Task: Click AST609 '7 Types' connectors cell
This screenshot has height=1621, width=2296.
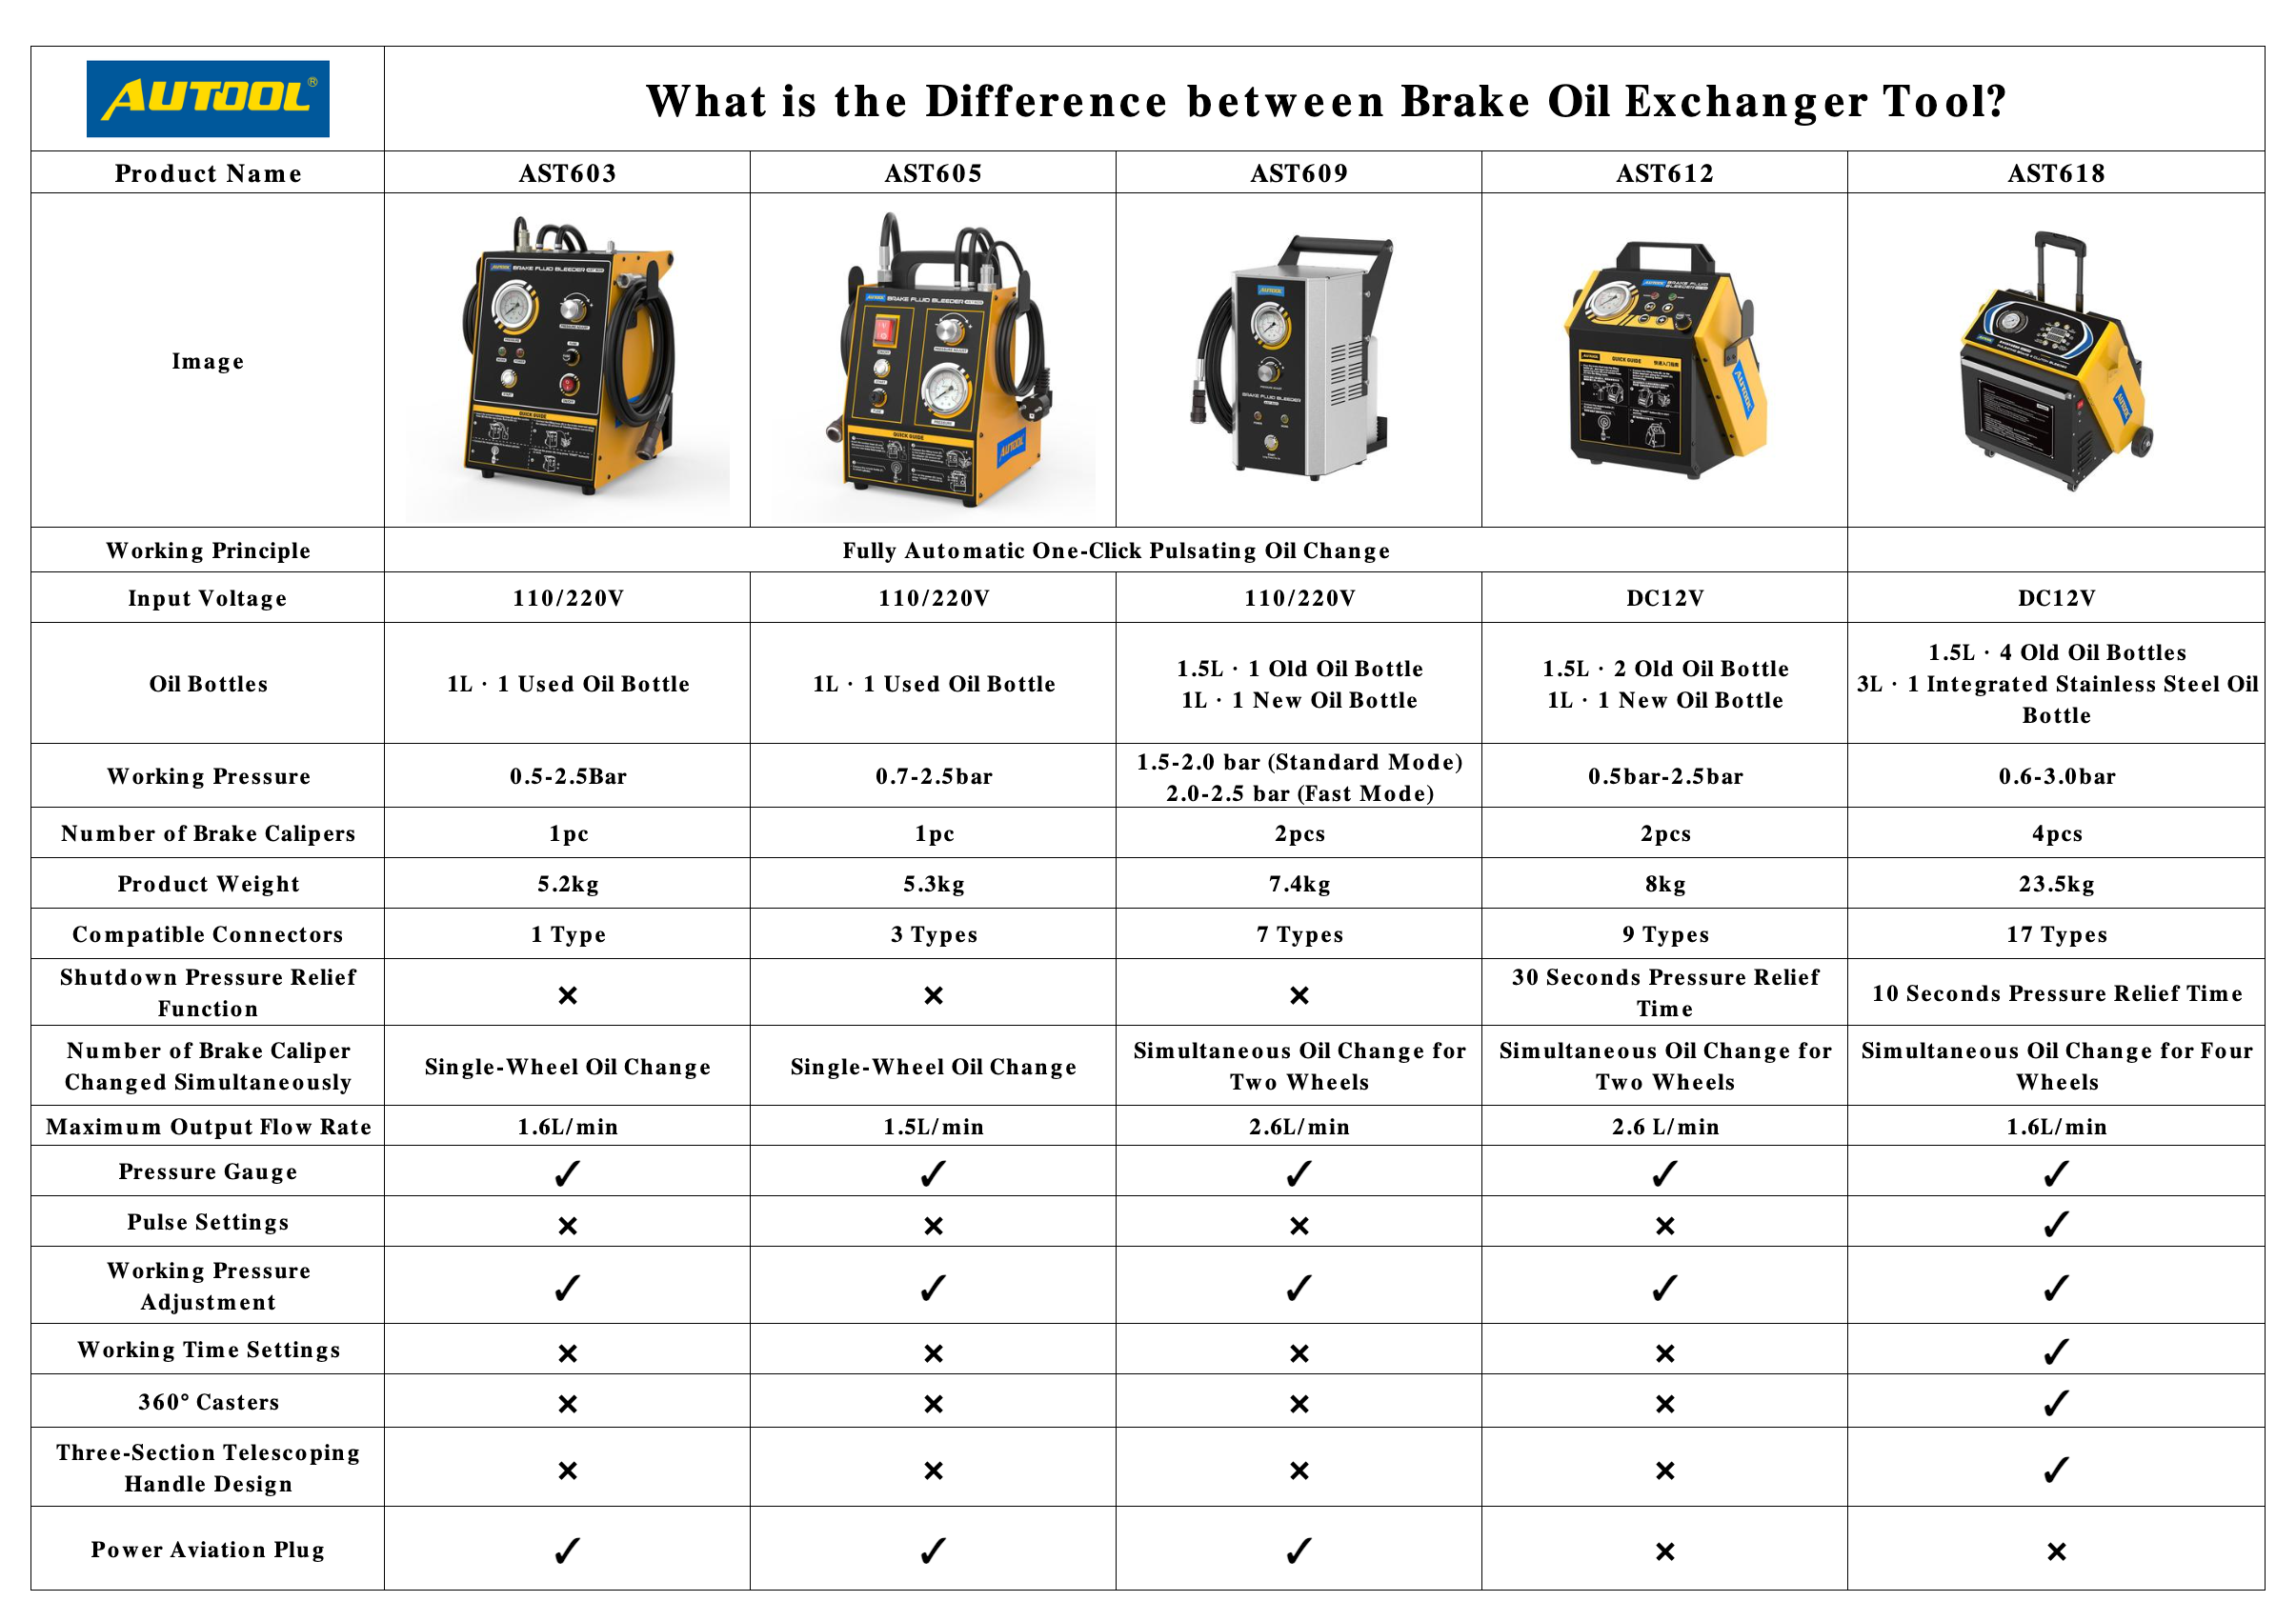Action: [x=1299, y=934]
